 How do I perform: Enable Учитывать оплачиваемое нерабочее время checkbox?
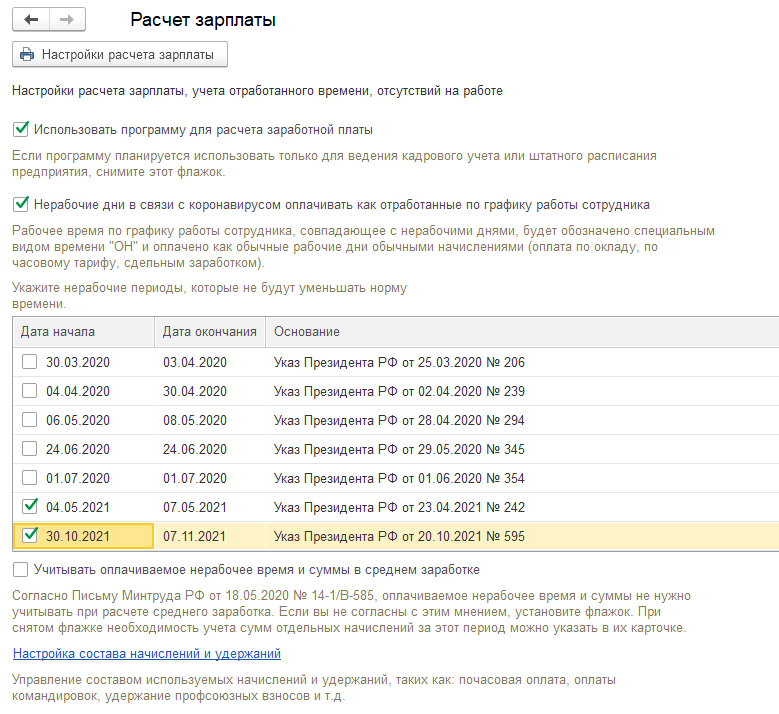pyautogui.click(x=21, y=570)
